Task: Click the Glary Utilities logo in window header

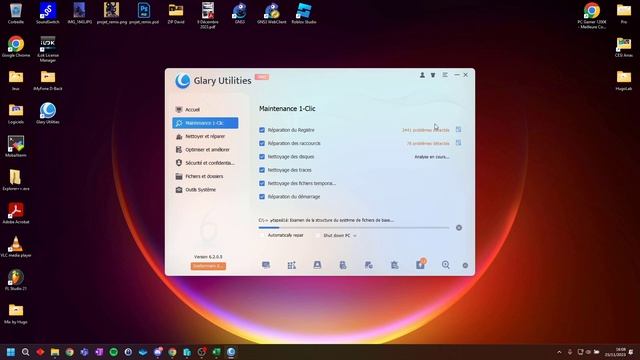Action: (183, 80)
